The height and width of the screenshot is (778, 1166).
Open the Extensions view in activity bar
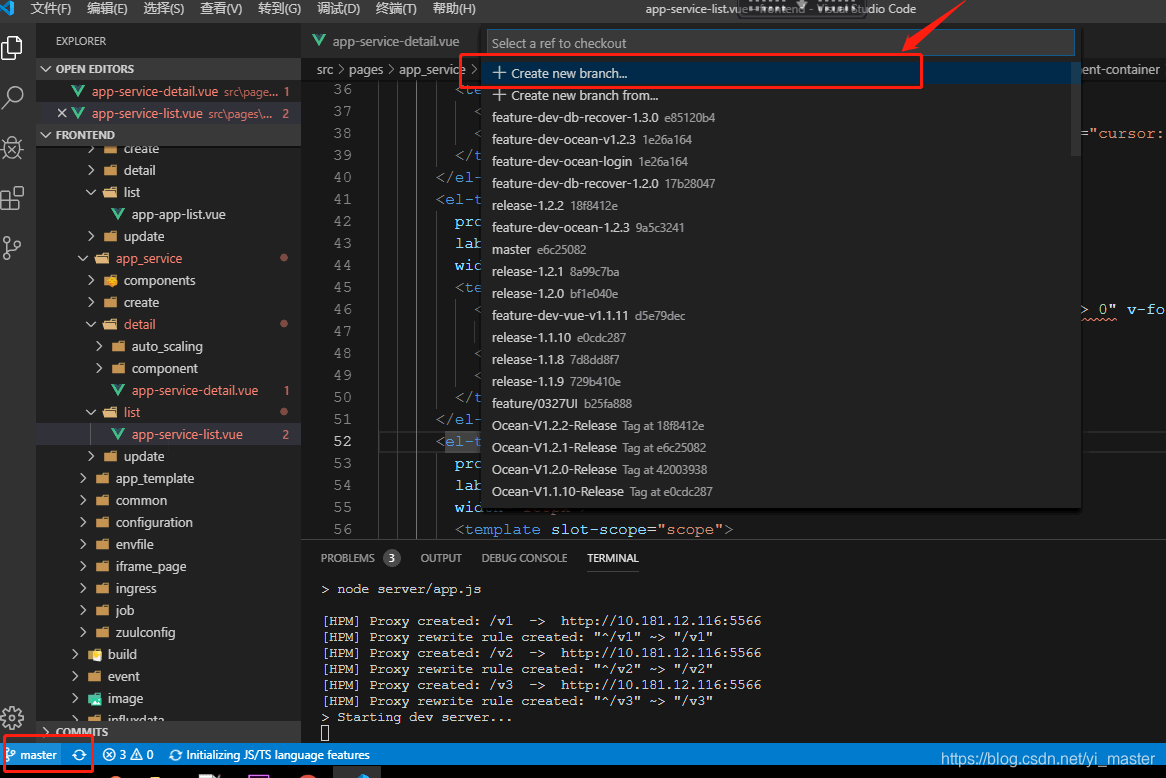(13, 198)
